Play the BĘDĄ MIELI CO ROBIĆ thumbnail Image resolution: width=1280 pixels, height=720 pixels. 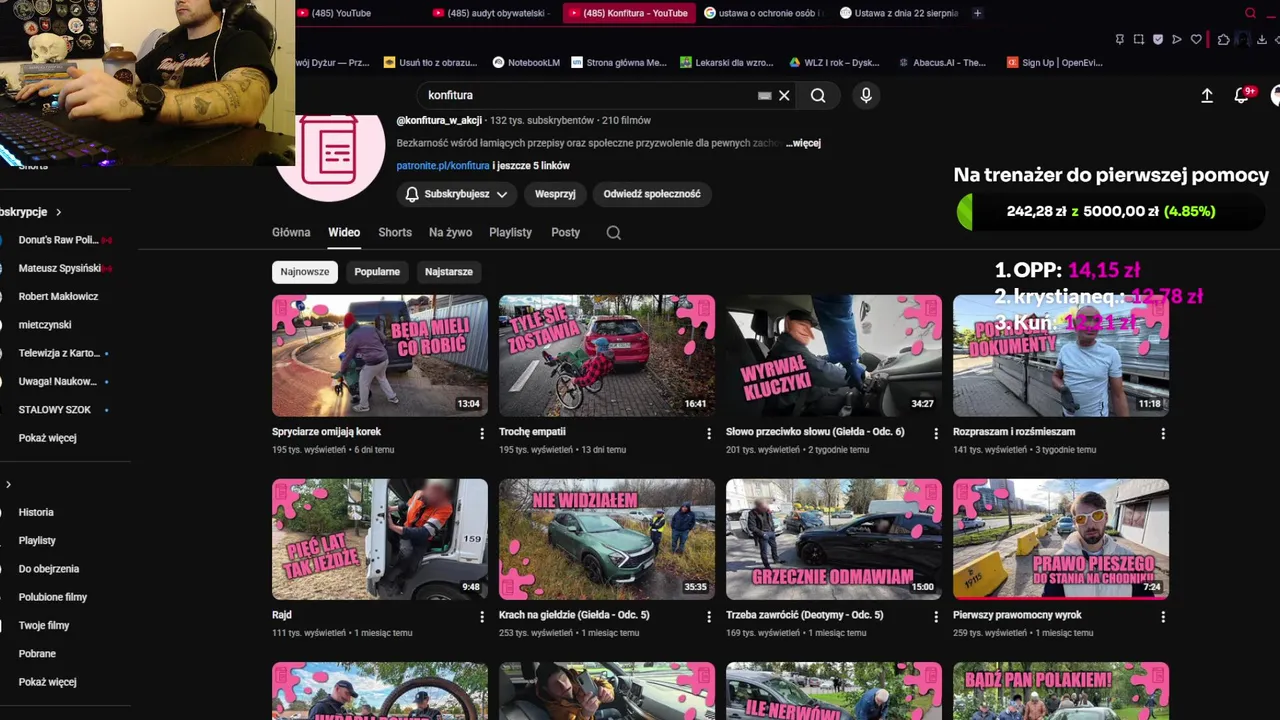(380, 355)
